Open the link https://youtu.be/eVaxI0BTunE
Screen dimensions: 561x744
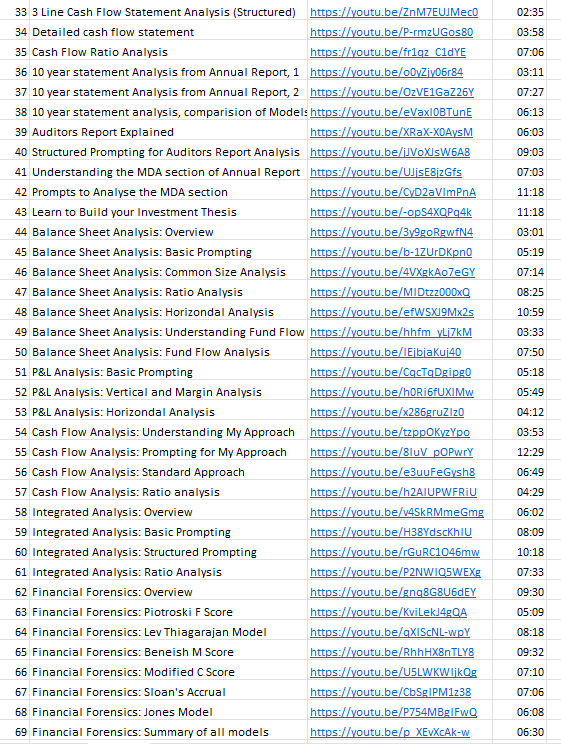(391, 112)
